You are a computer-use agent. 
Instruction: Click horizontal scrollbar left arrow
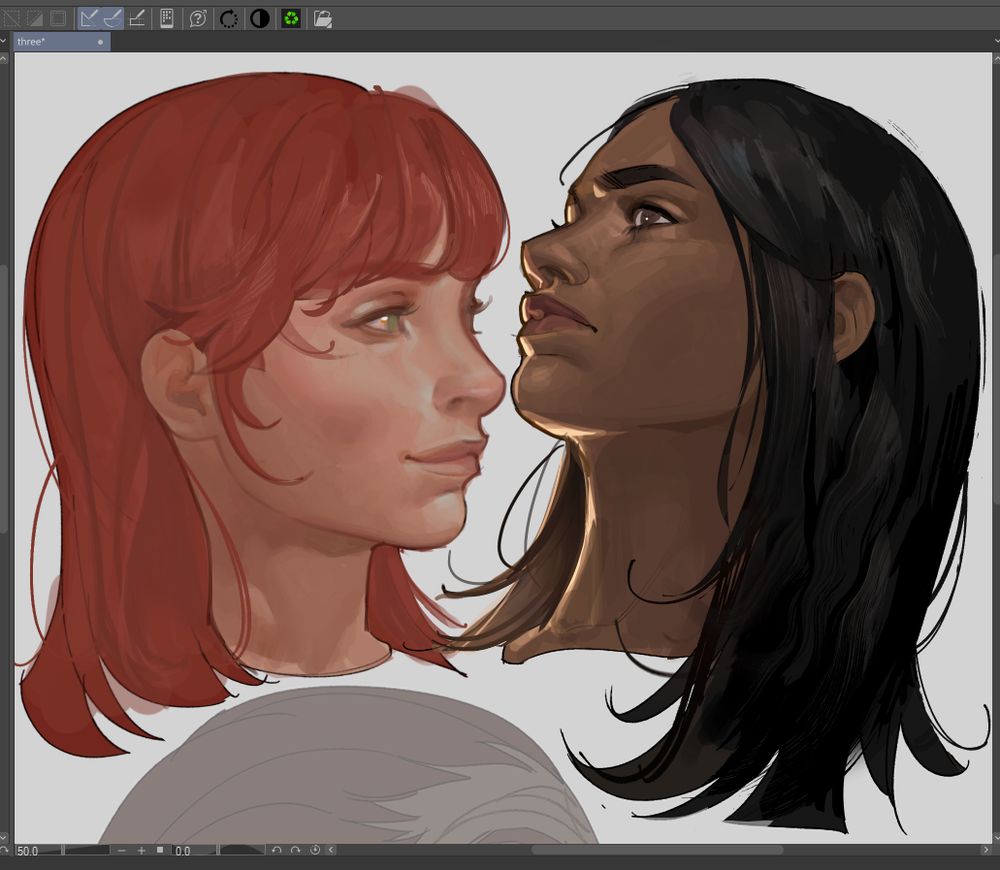[331, 850]
